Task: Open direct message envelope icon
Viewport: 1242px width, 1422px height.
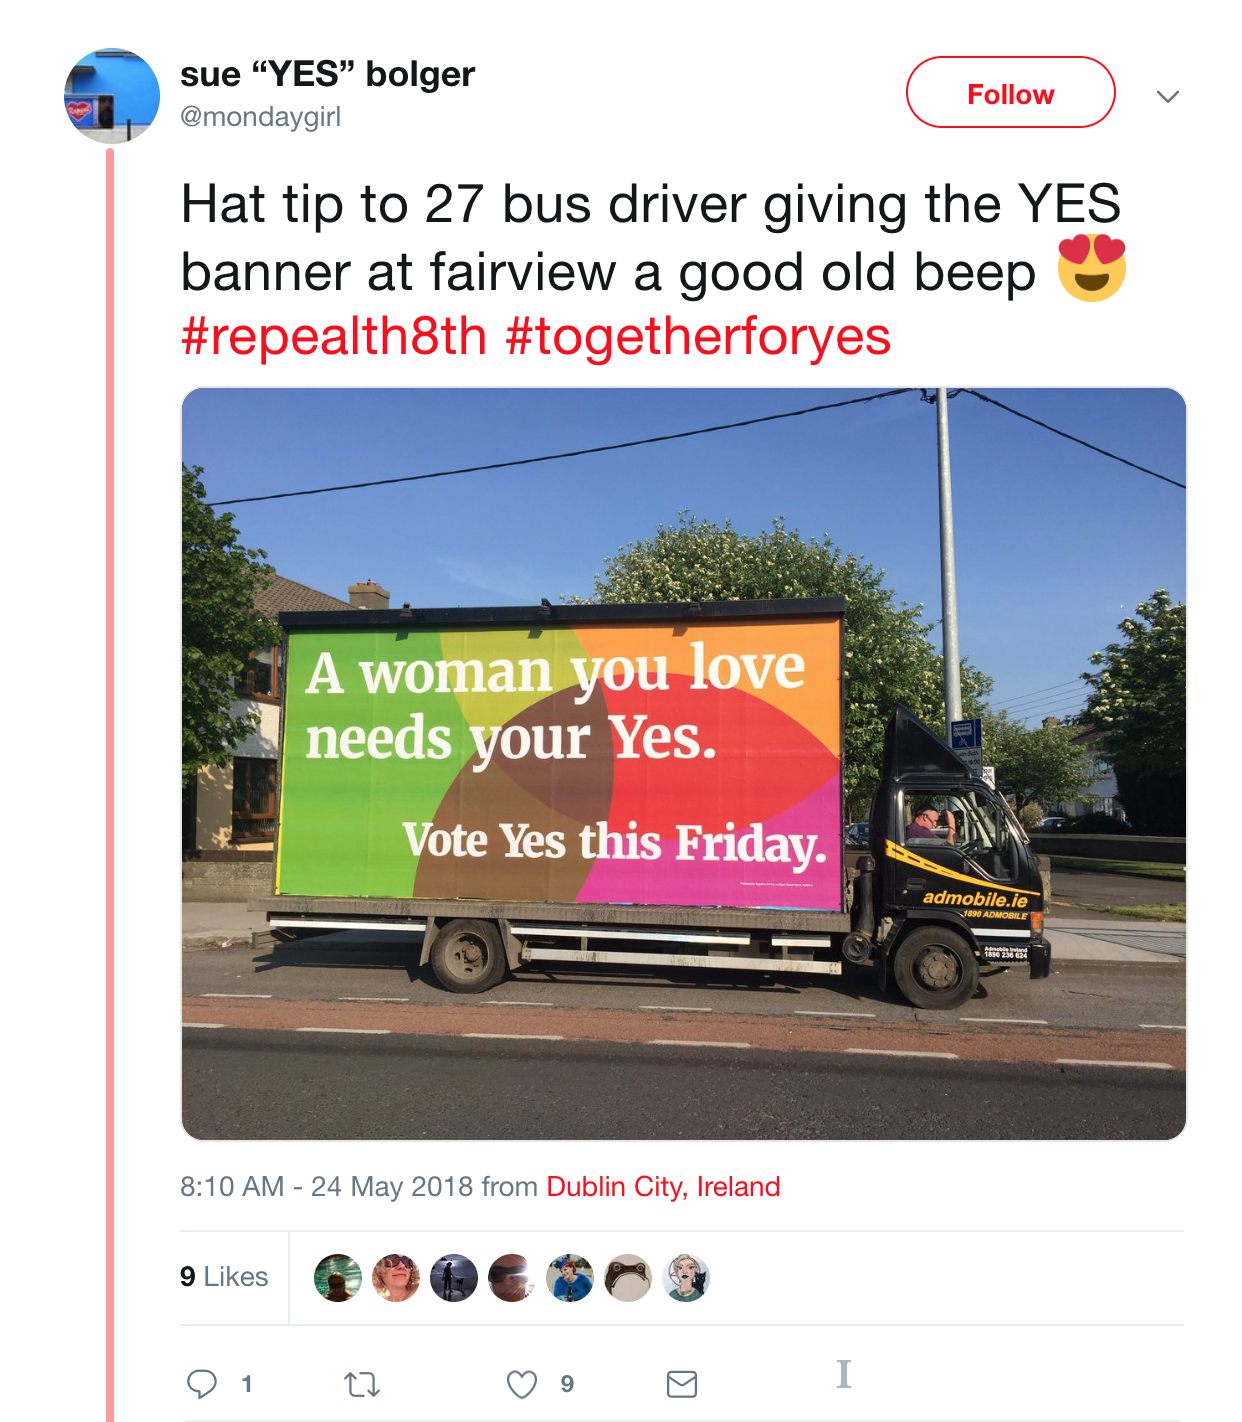Action: 682,1384
